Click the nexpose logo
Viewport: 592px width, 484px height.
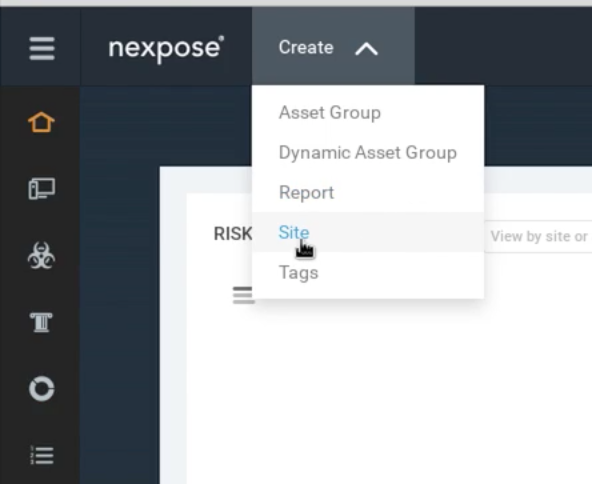pos(166,49)
